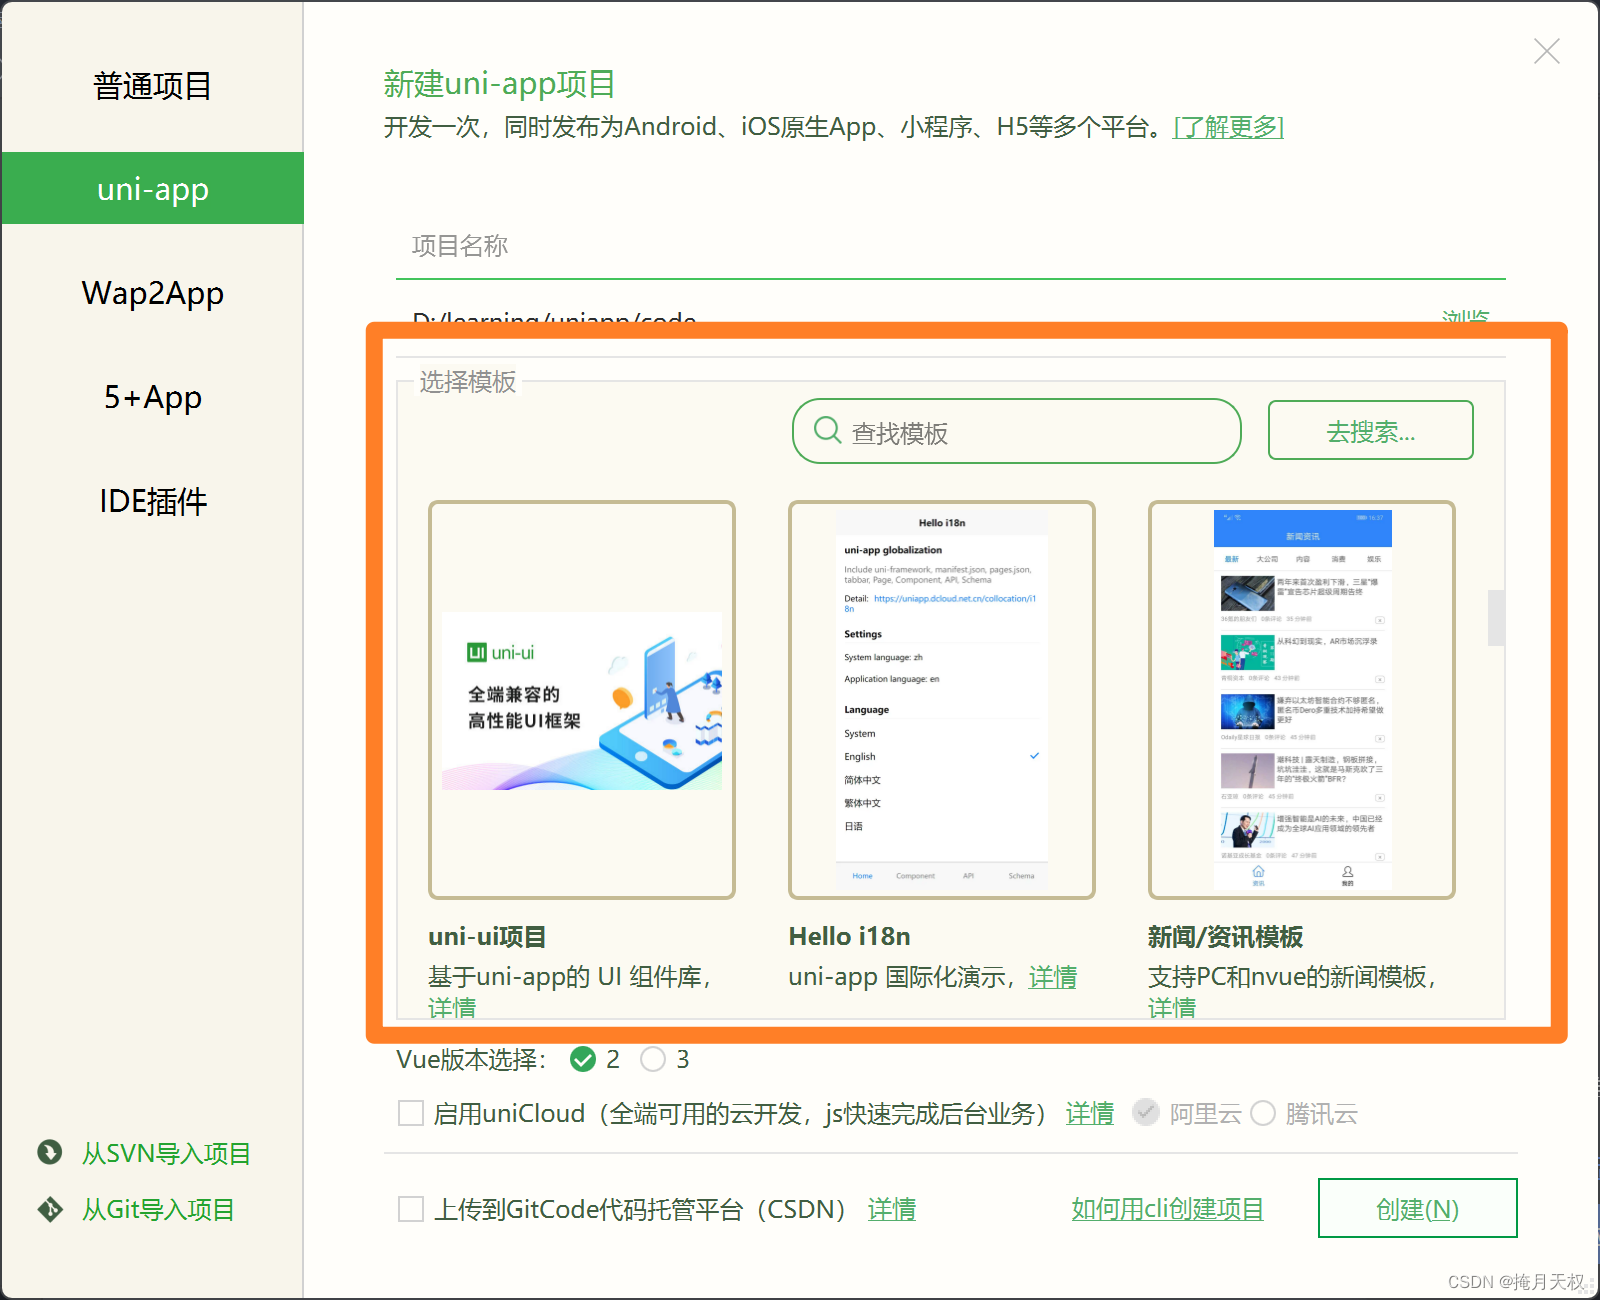Click the 去搜索... button
Screen dimensions: 1600x1300
click(1370, 430)
